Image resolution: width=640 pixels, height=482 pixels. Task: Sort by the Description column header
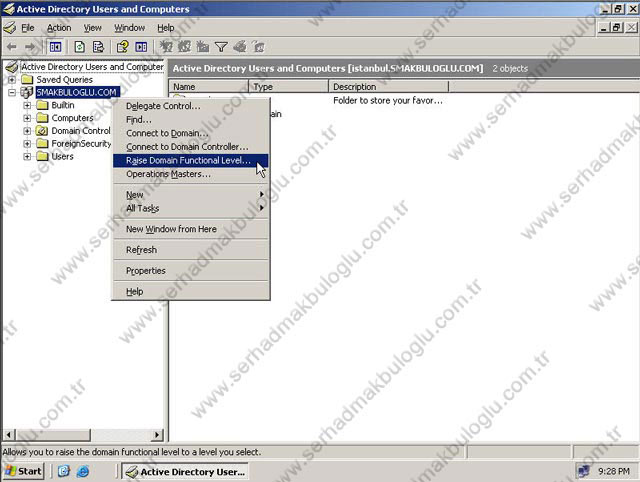click(x=388, y=87)
